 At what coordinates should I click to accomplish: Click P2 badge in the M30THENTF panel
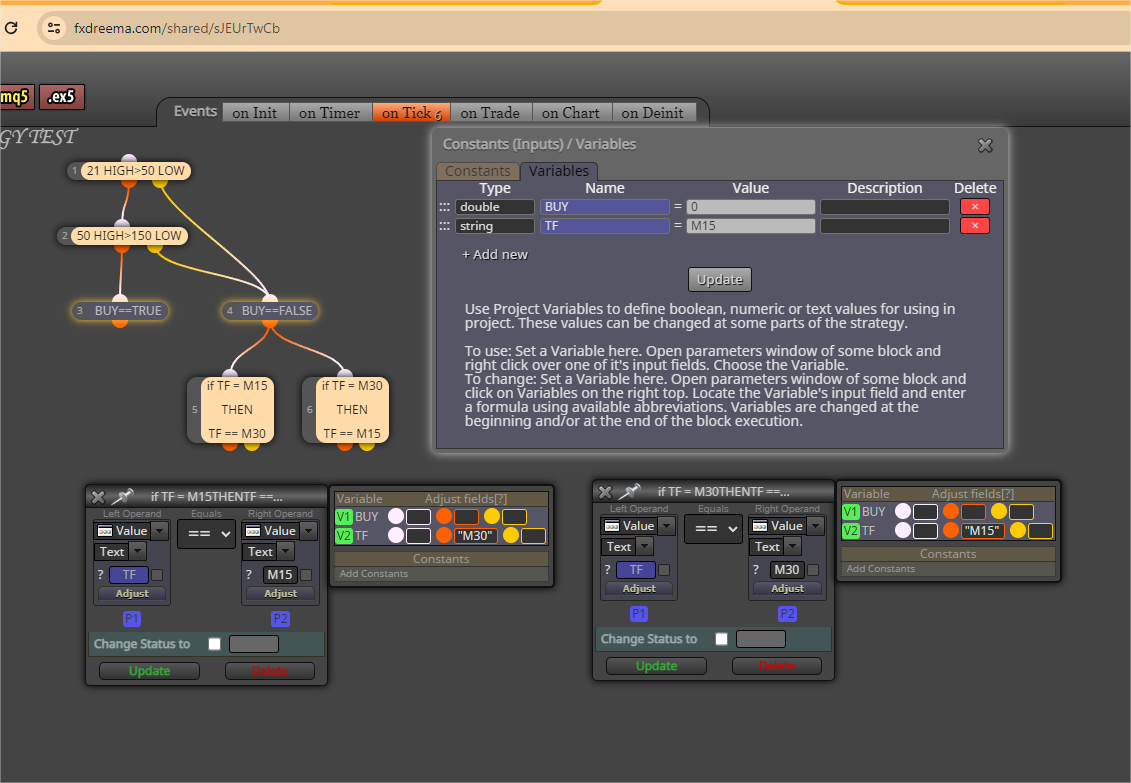(x=787, y=614)
